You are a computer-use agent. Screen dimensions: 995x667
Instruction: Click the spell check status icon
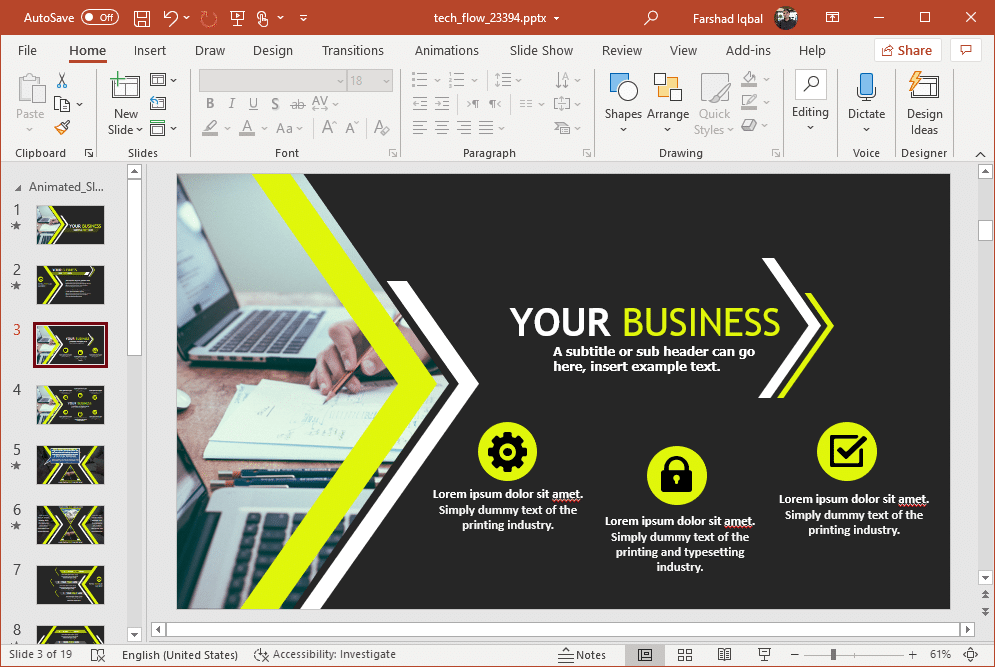pos(97,655)
